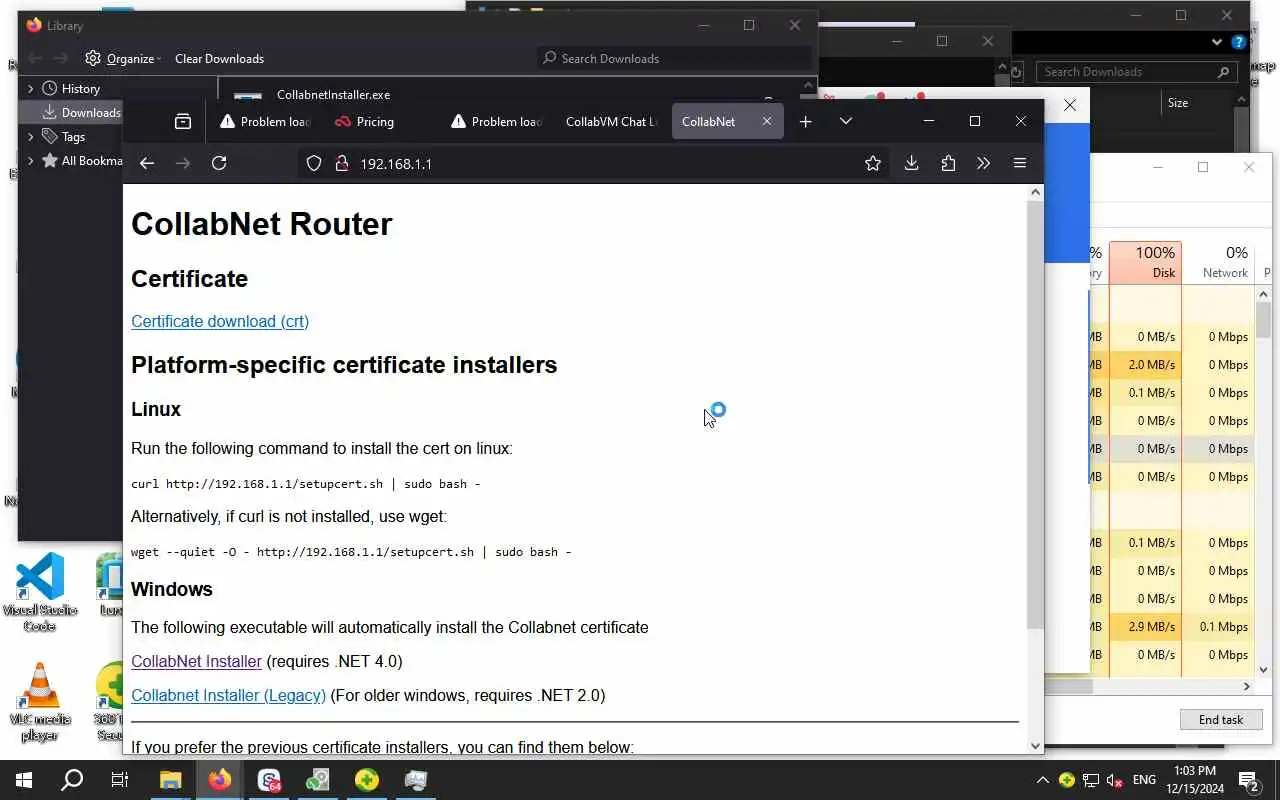Viewport: 1280px width, 800px height.
Task: Click 360 Total Security taskbar icon
Action: [367, 780]
